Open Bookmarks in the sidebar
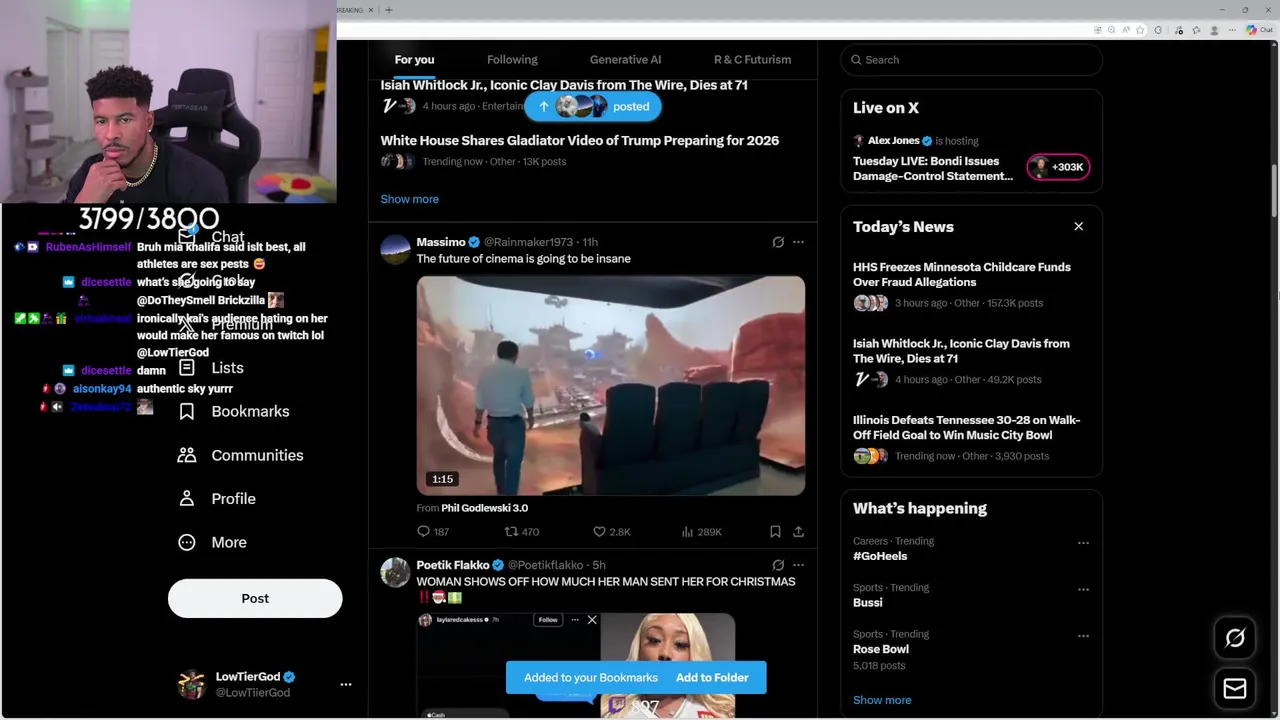 pyautogui.click(x=233, y=412)
